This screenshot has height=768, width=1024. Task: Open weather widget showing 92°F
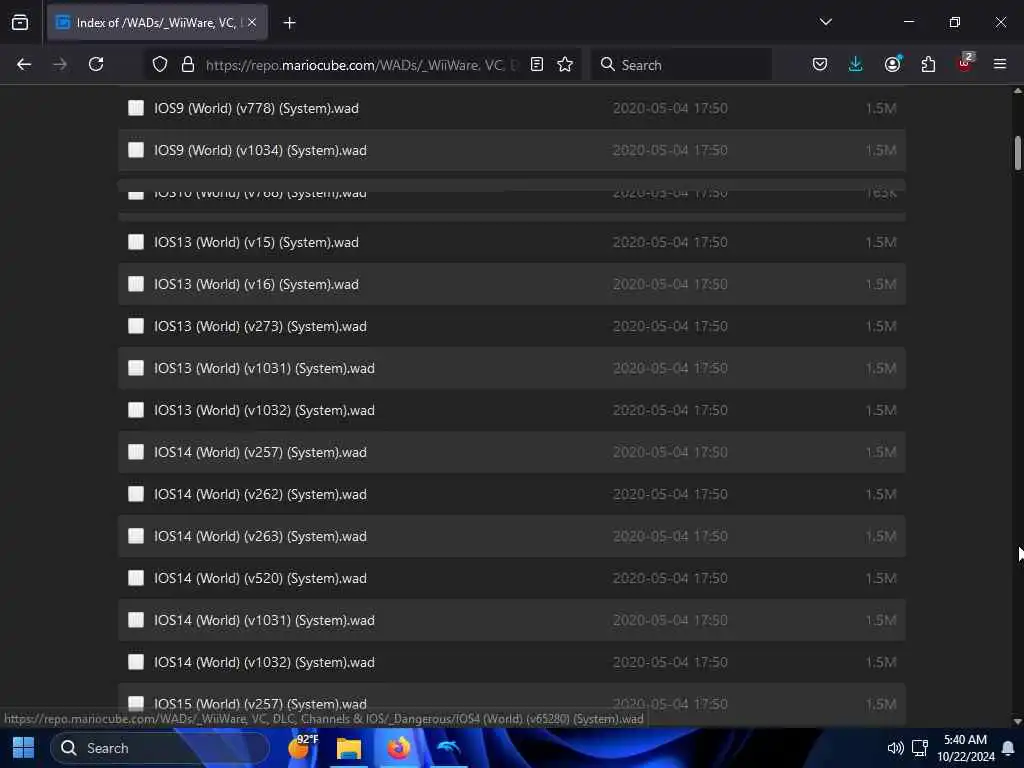303,746
